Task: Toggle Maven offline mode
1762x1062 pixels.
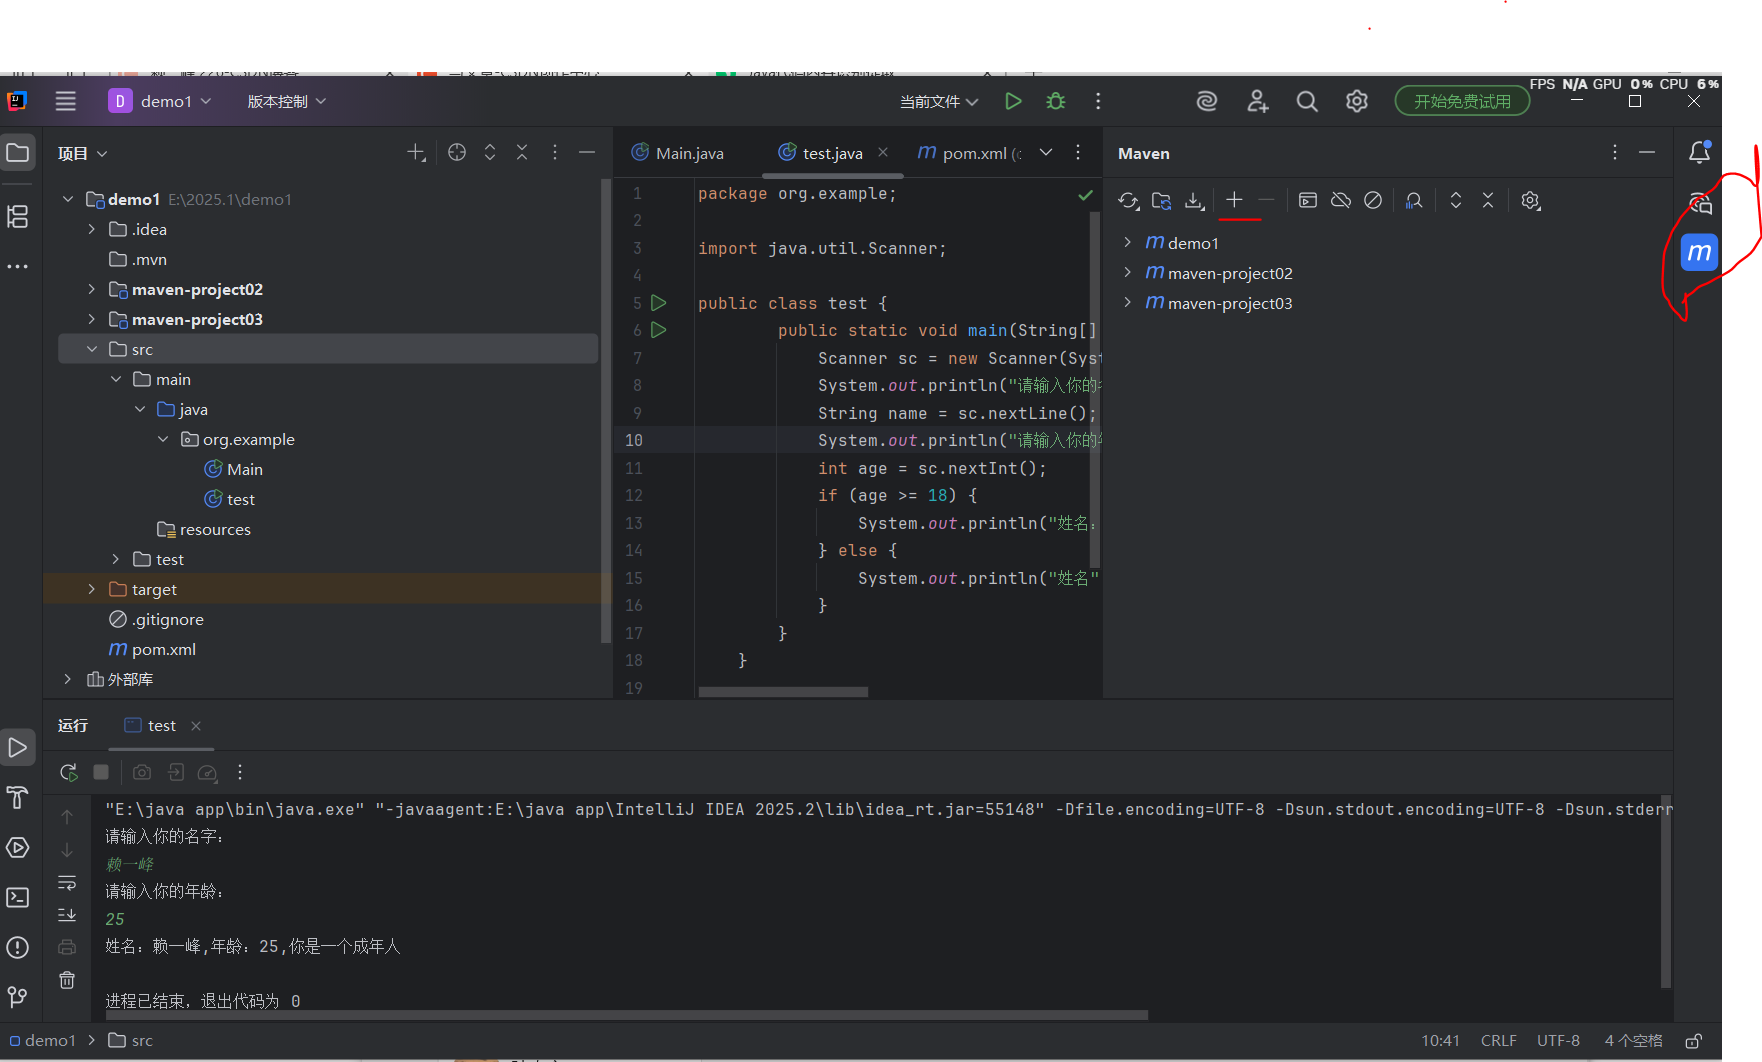Action: tap(1341, 201)
